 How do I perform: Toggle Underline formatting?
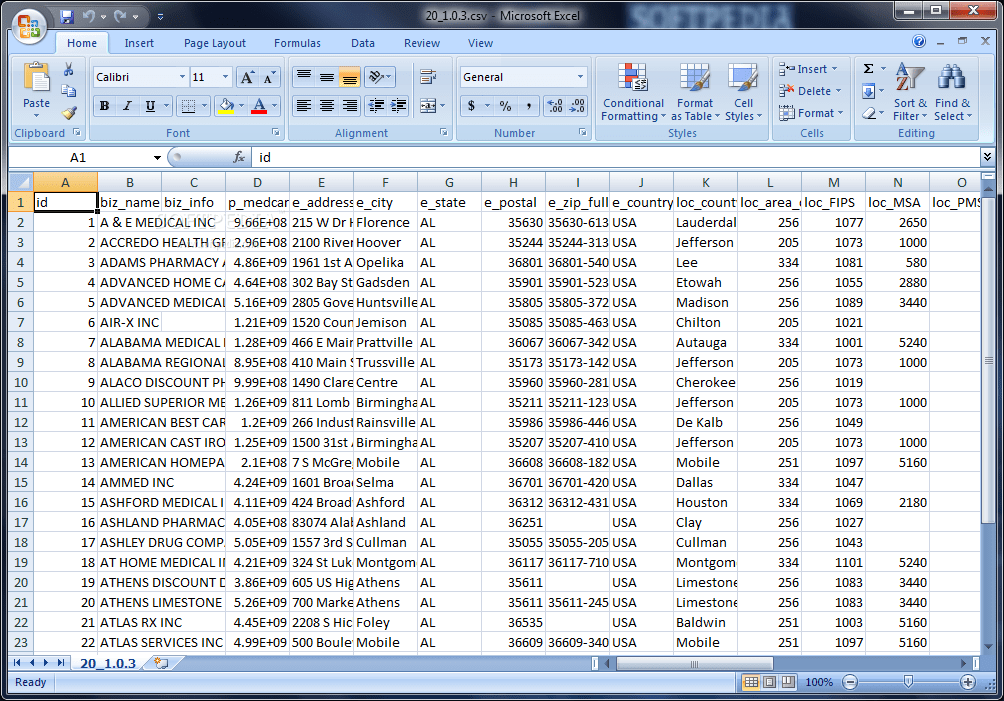click(150, 106)
